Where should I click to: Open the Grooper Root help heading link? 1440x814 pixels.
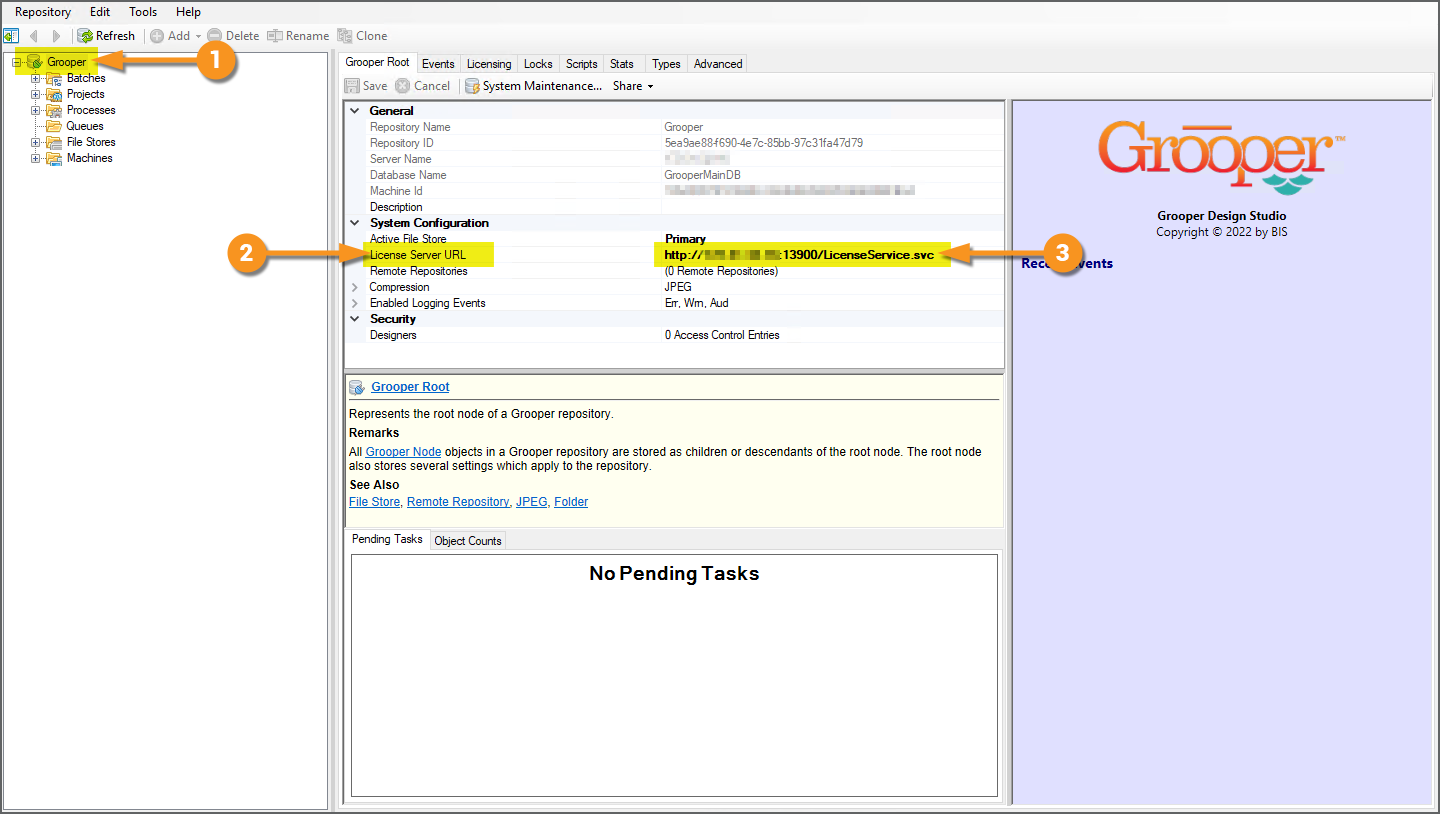click(x=410, y=387)
